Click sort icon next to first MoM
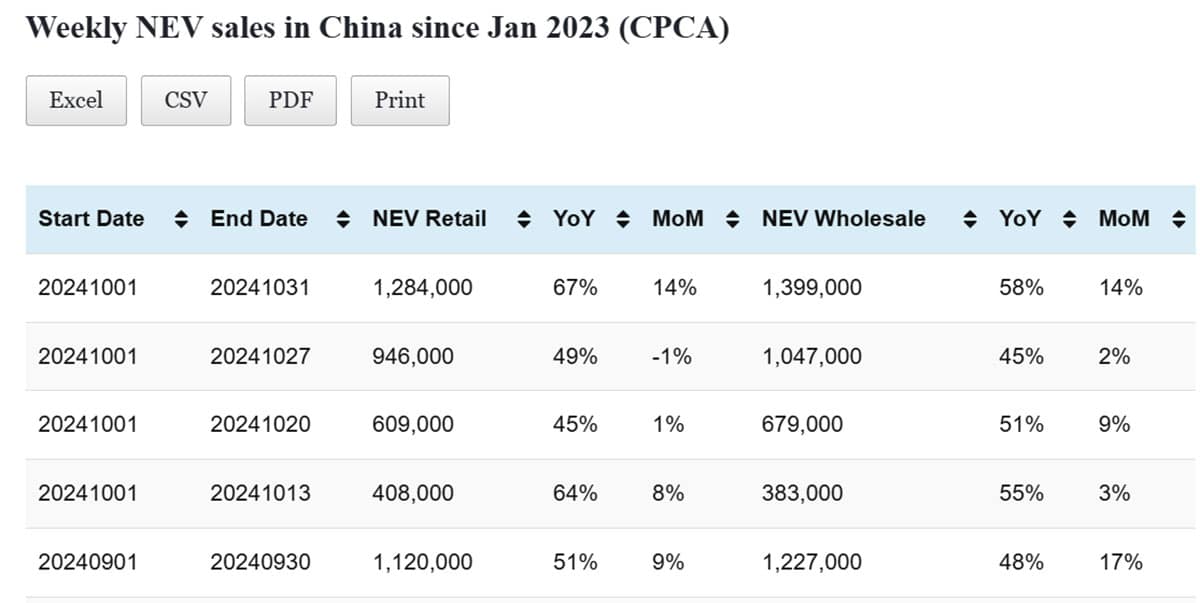This screenshot has height=603, width=1200. pos(732,219)
